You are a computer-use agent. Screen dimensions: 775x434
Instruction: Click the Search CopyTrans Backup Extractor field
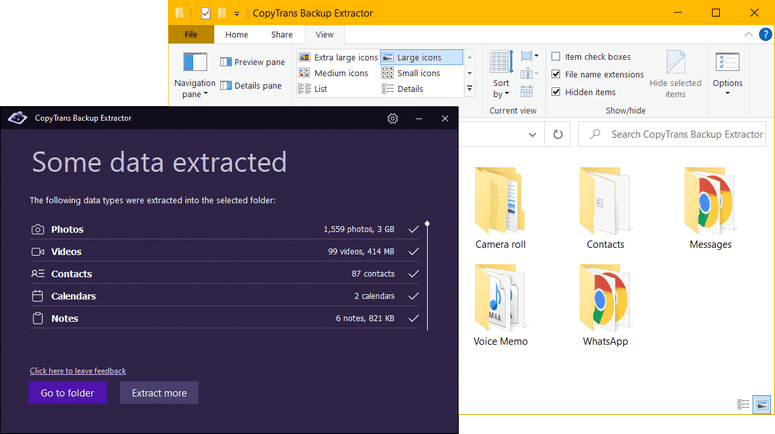pos(672,134)
